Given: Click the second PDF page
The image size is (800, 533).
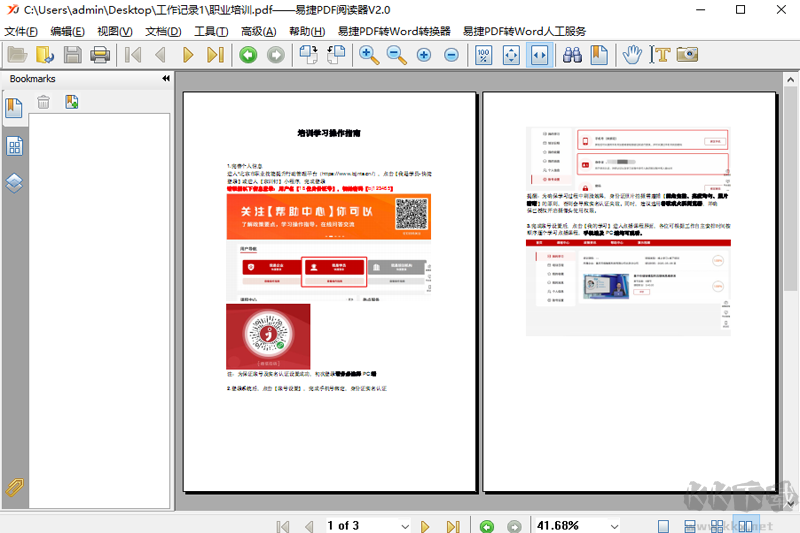Looking at the screenshot, I should pyautogui.click(x=629, y=292).
